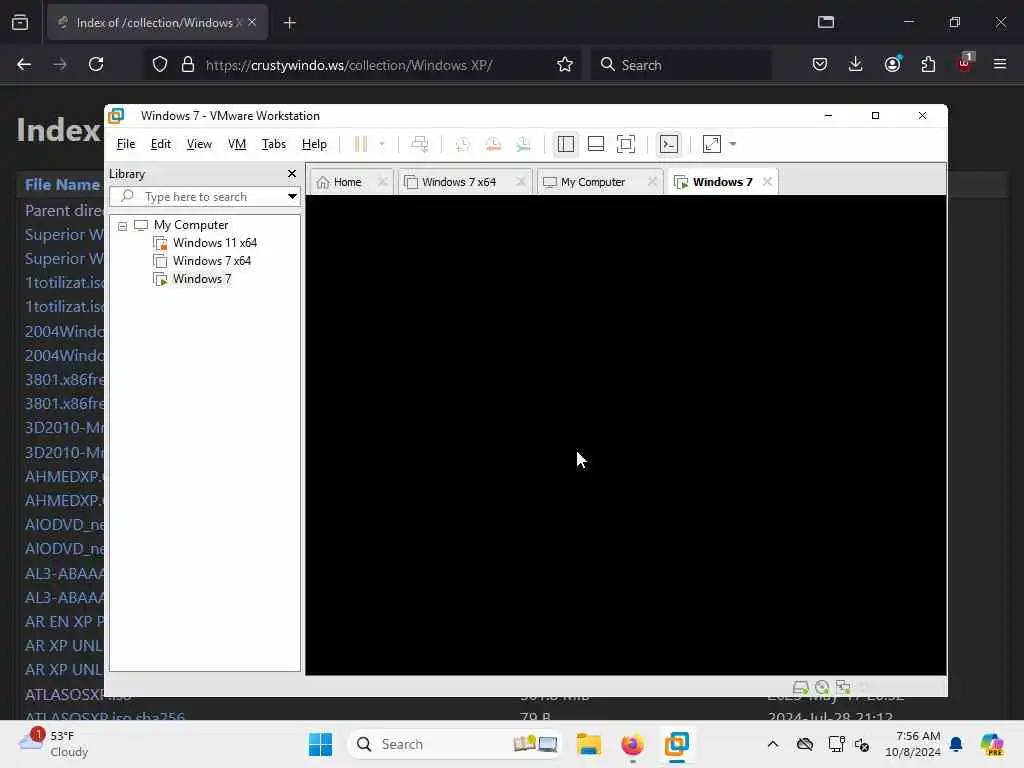The image size is (1024, 768).
Task: Open Pocket save icon in Firefox
Action: tap(820, 64)
